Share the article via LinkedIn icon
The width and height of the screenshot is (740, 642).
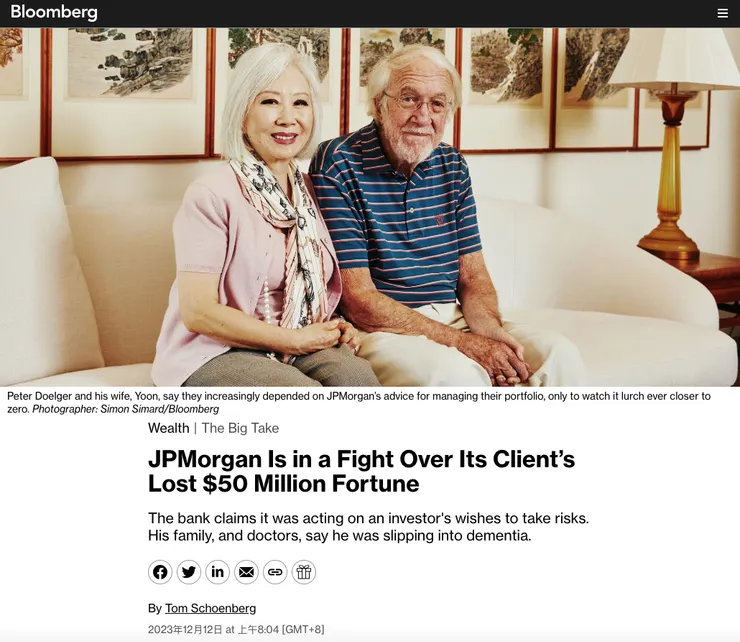point(218,572)
